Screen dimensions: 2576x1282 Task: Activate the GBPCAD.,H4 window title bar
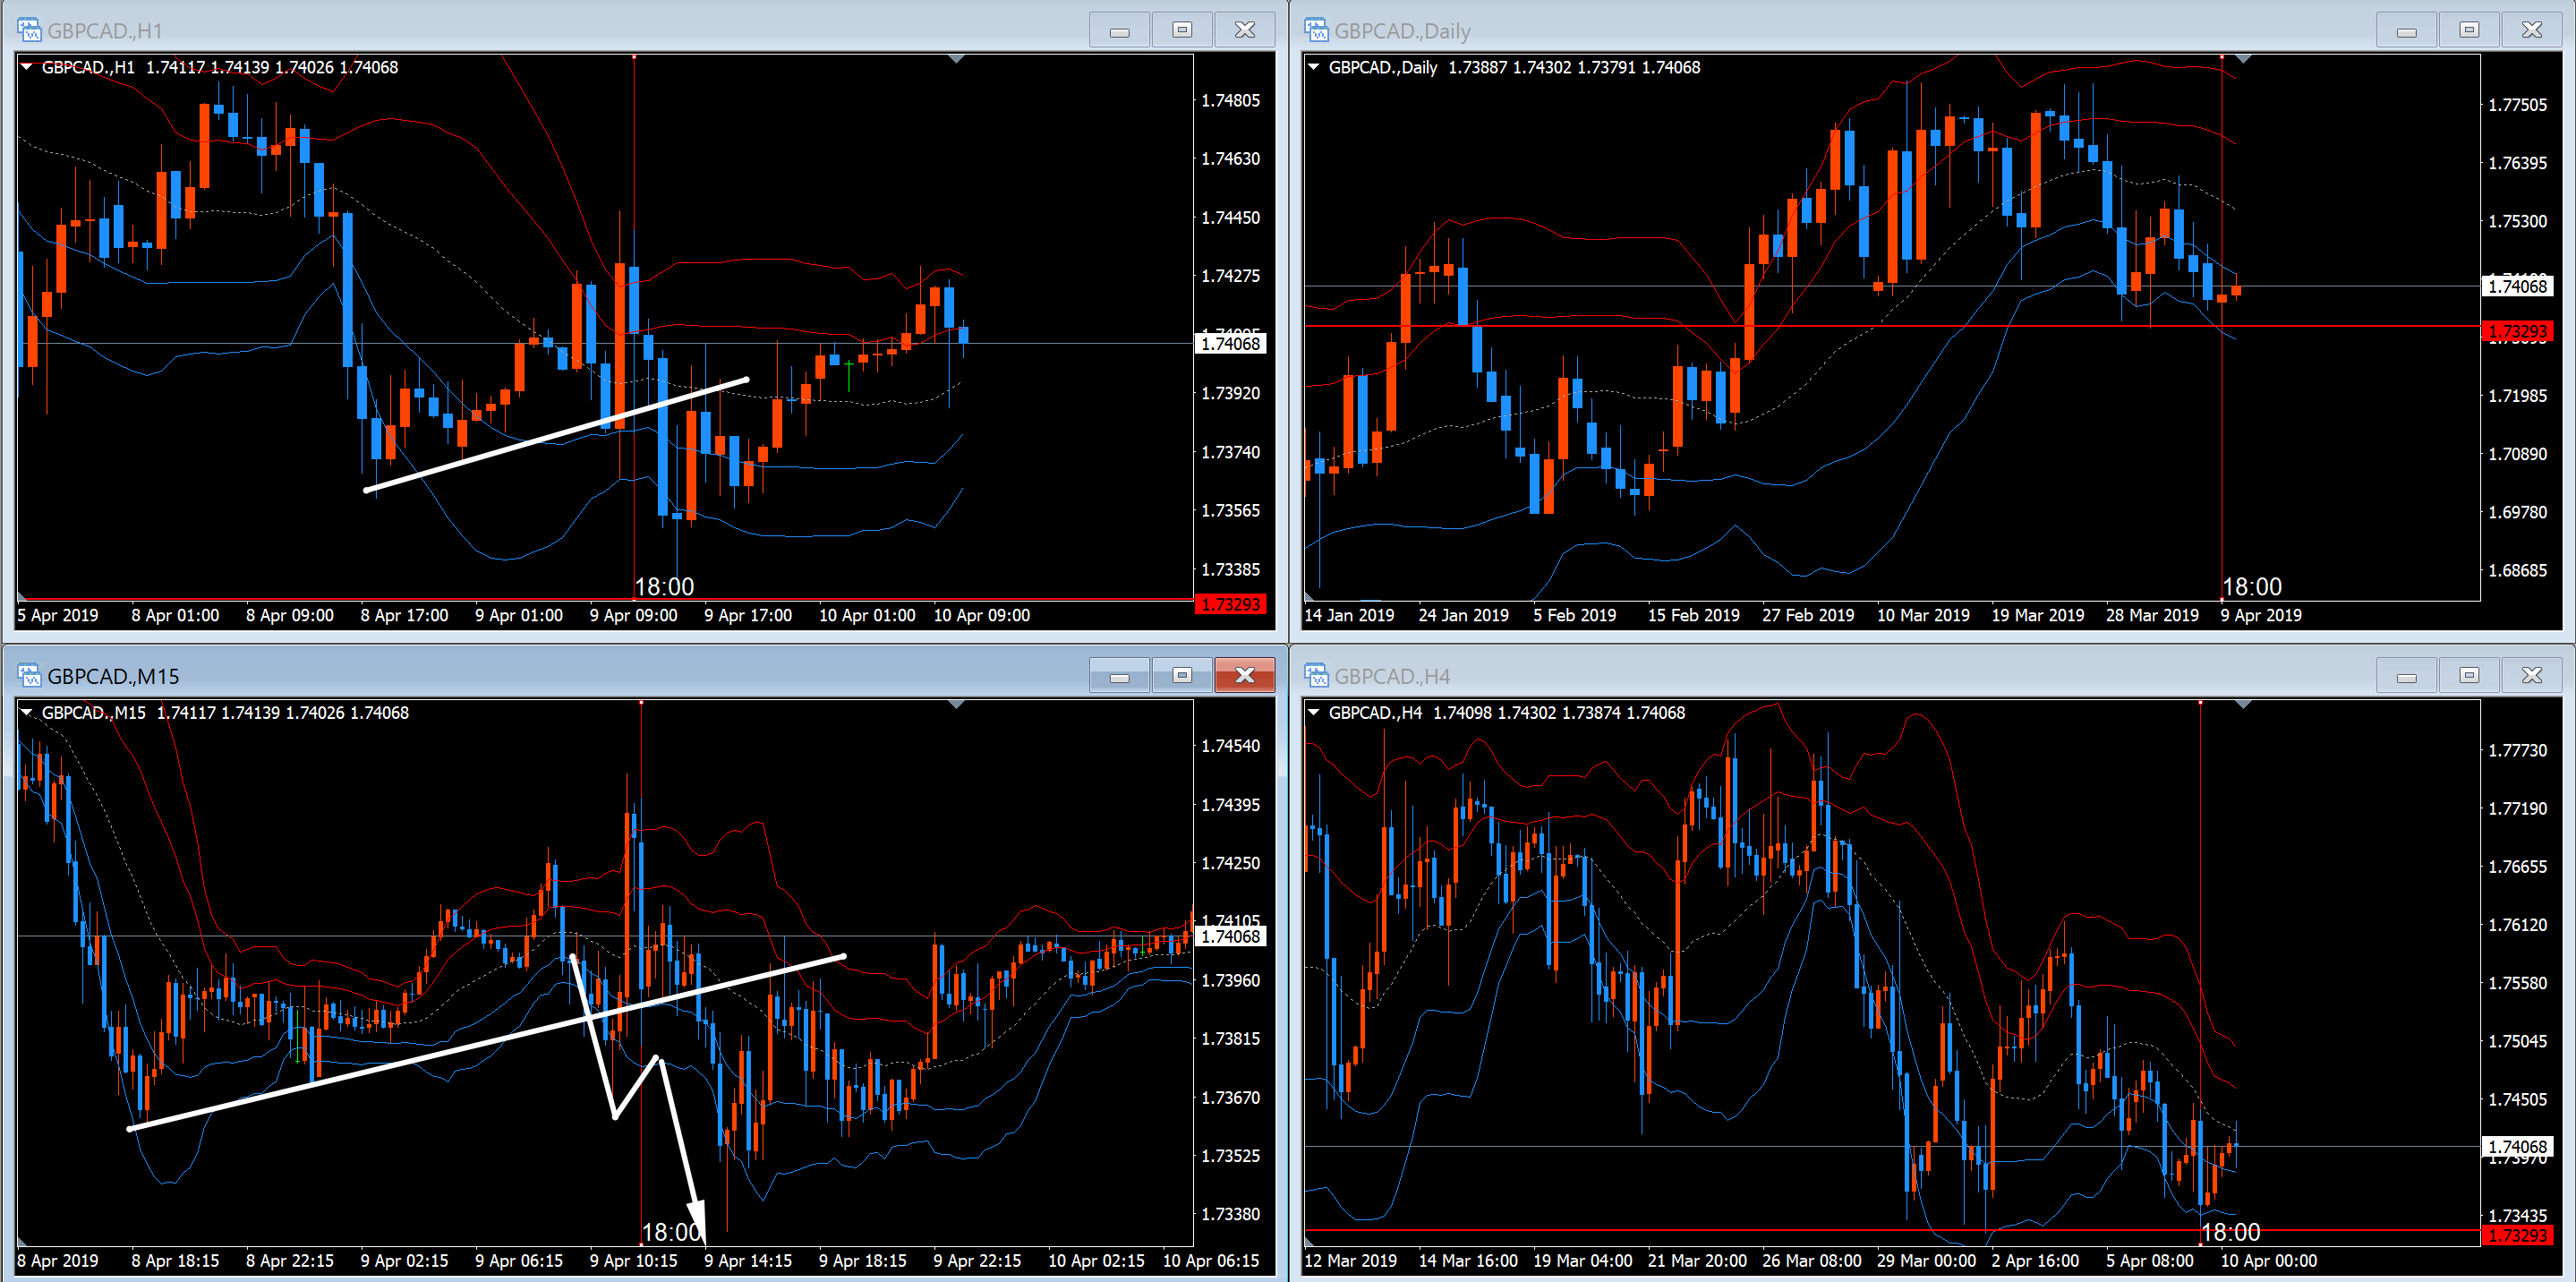[1800, 676]
